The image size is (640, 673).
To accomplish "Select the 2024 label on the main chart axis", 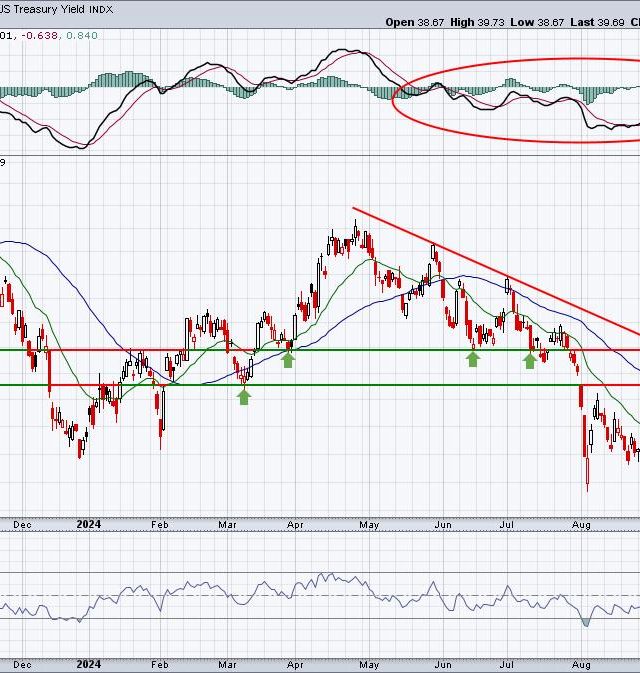I will coord(87,523).
